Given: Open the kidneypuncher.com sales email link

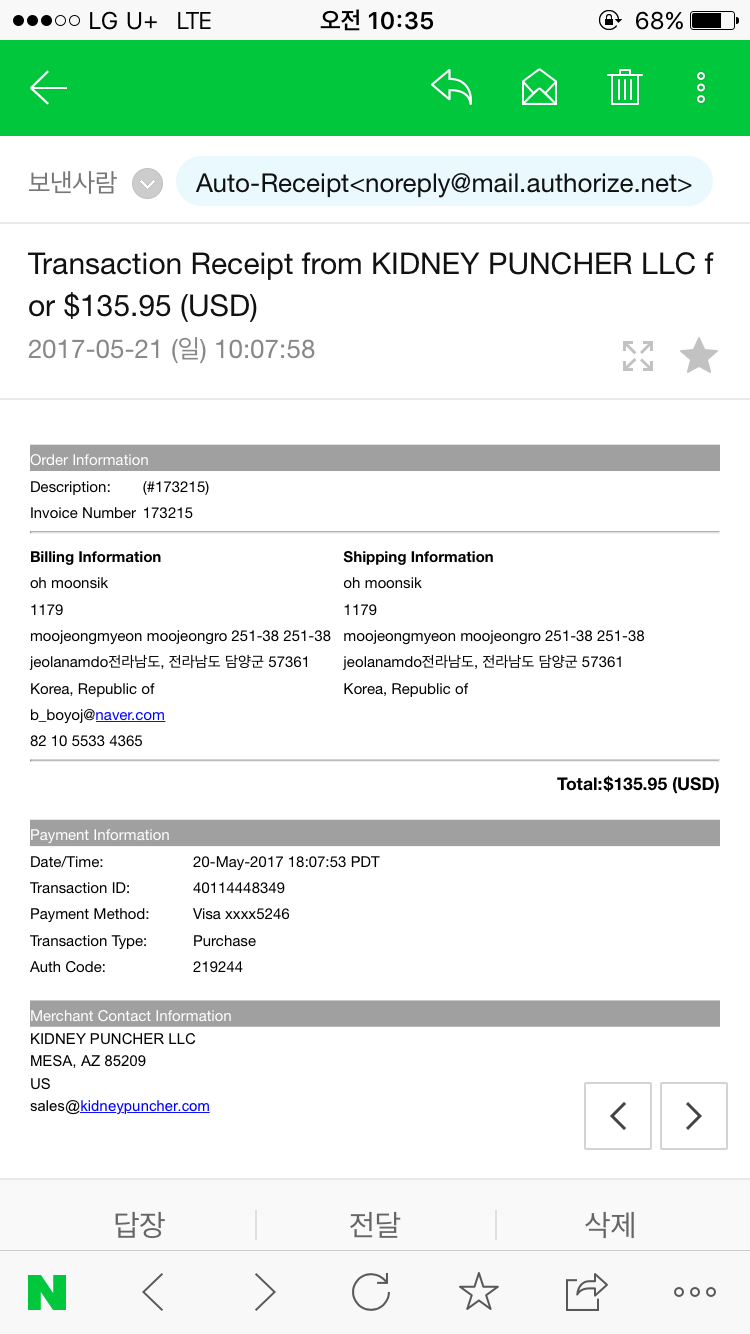Looking at the screenshot, I should tap(145, 1106).
